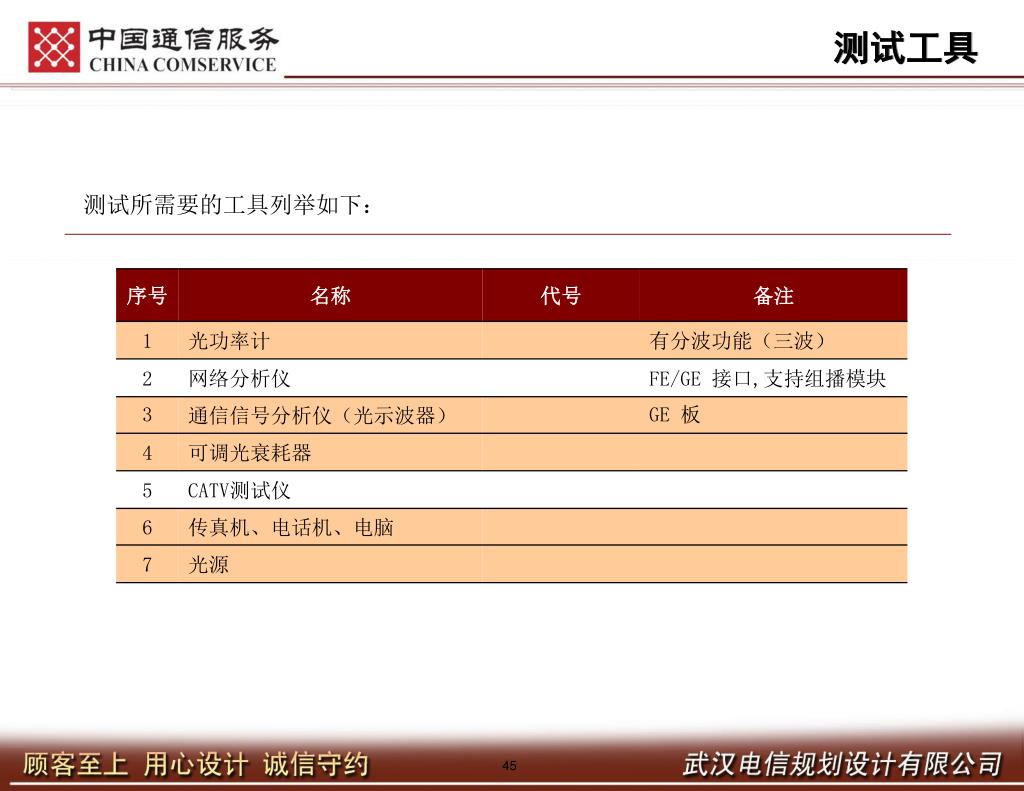Viewport: 1024px width, 791px height.
Task: Click the footer company name 武汉电信规划设计有限公司
Action: click(x=842, y=764)
